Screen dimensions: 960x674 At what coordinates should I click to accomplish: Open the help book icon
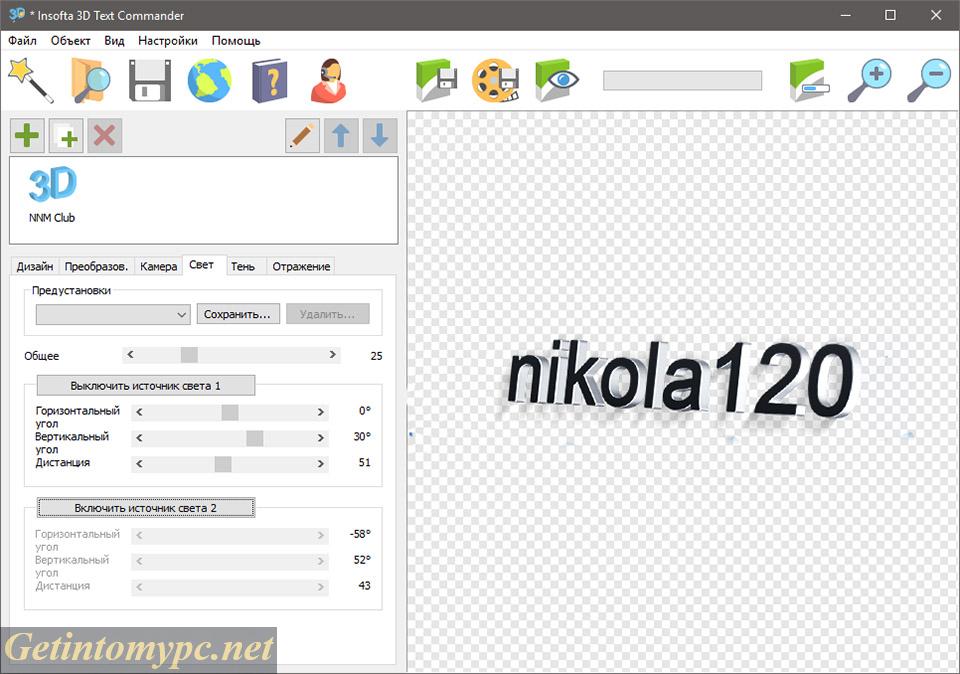click(x=268, y=78)
